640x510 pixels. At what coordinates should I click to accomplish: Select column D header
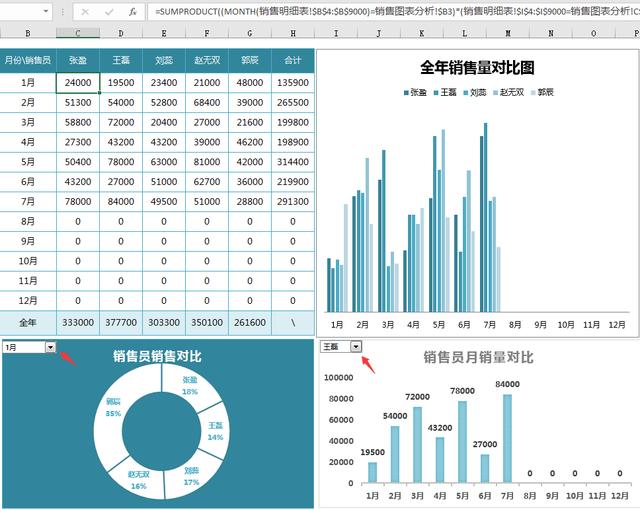tap(121, 33)
